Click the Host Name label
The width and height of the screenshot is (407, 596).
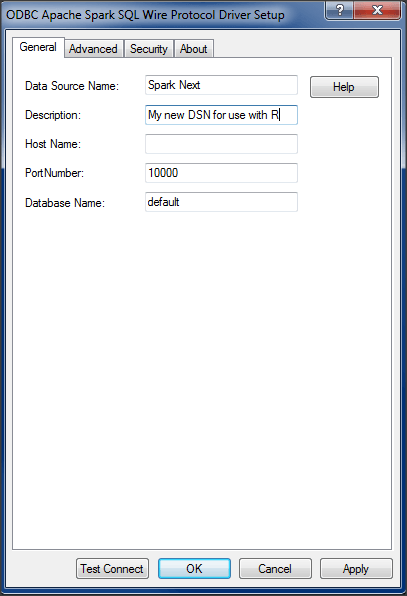point(53,144)
